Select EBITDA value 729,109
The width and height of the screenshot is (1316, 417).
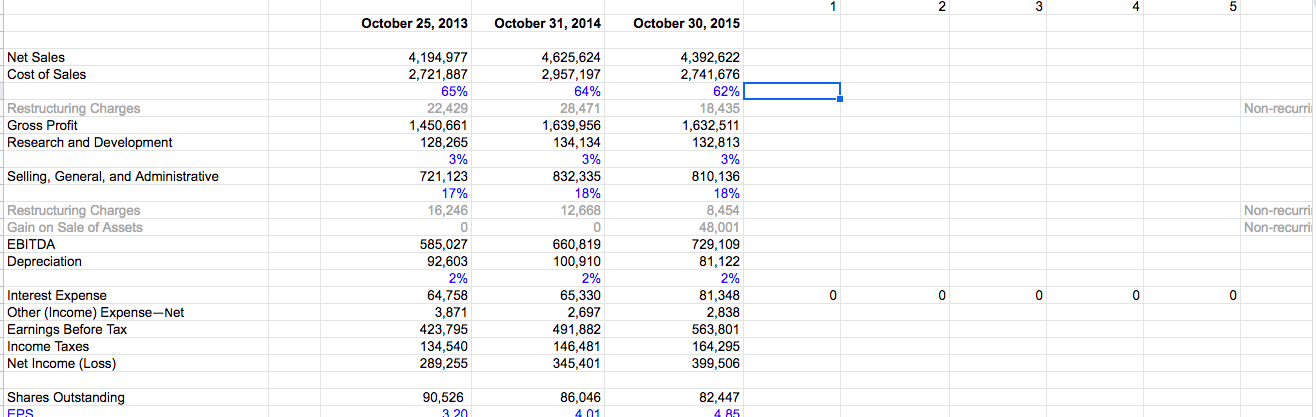(716, 244)
